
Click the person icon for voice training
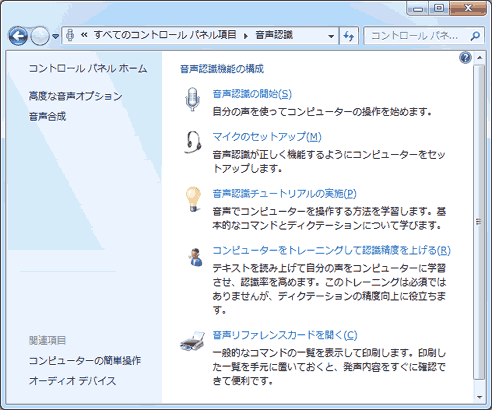coord(195,257)
